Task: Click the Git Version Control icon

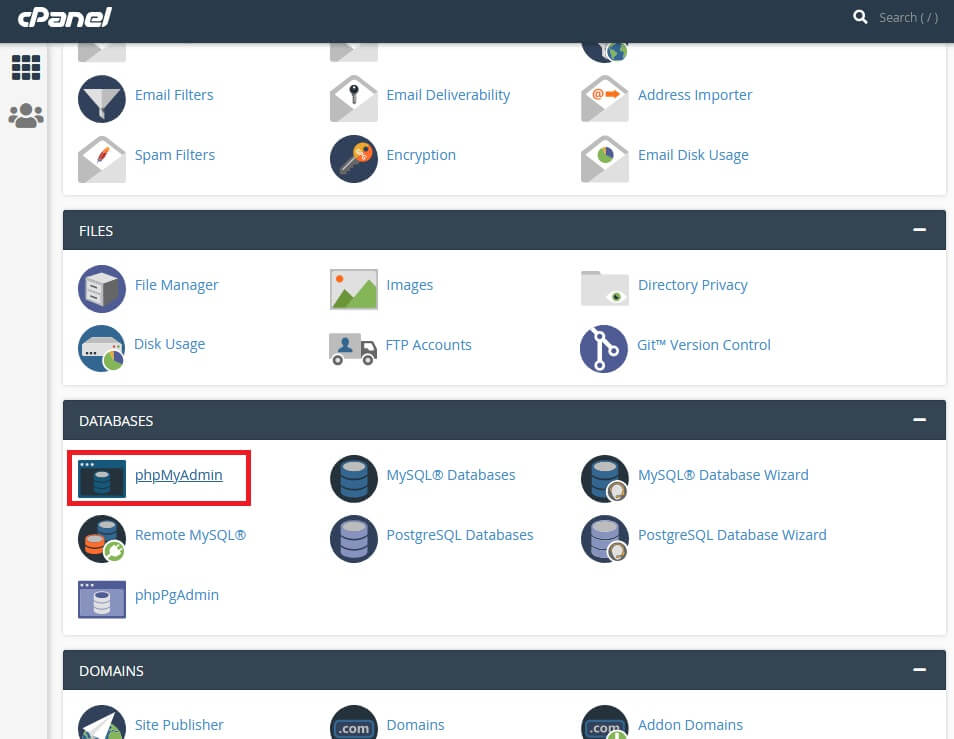Action: pos(604,349)
